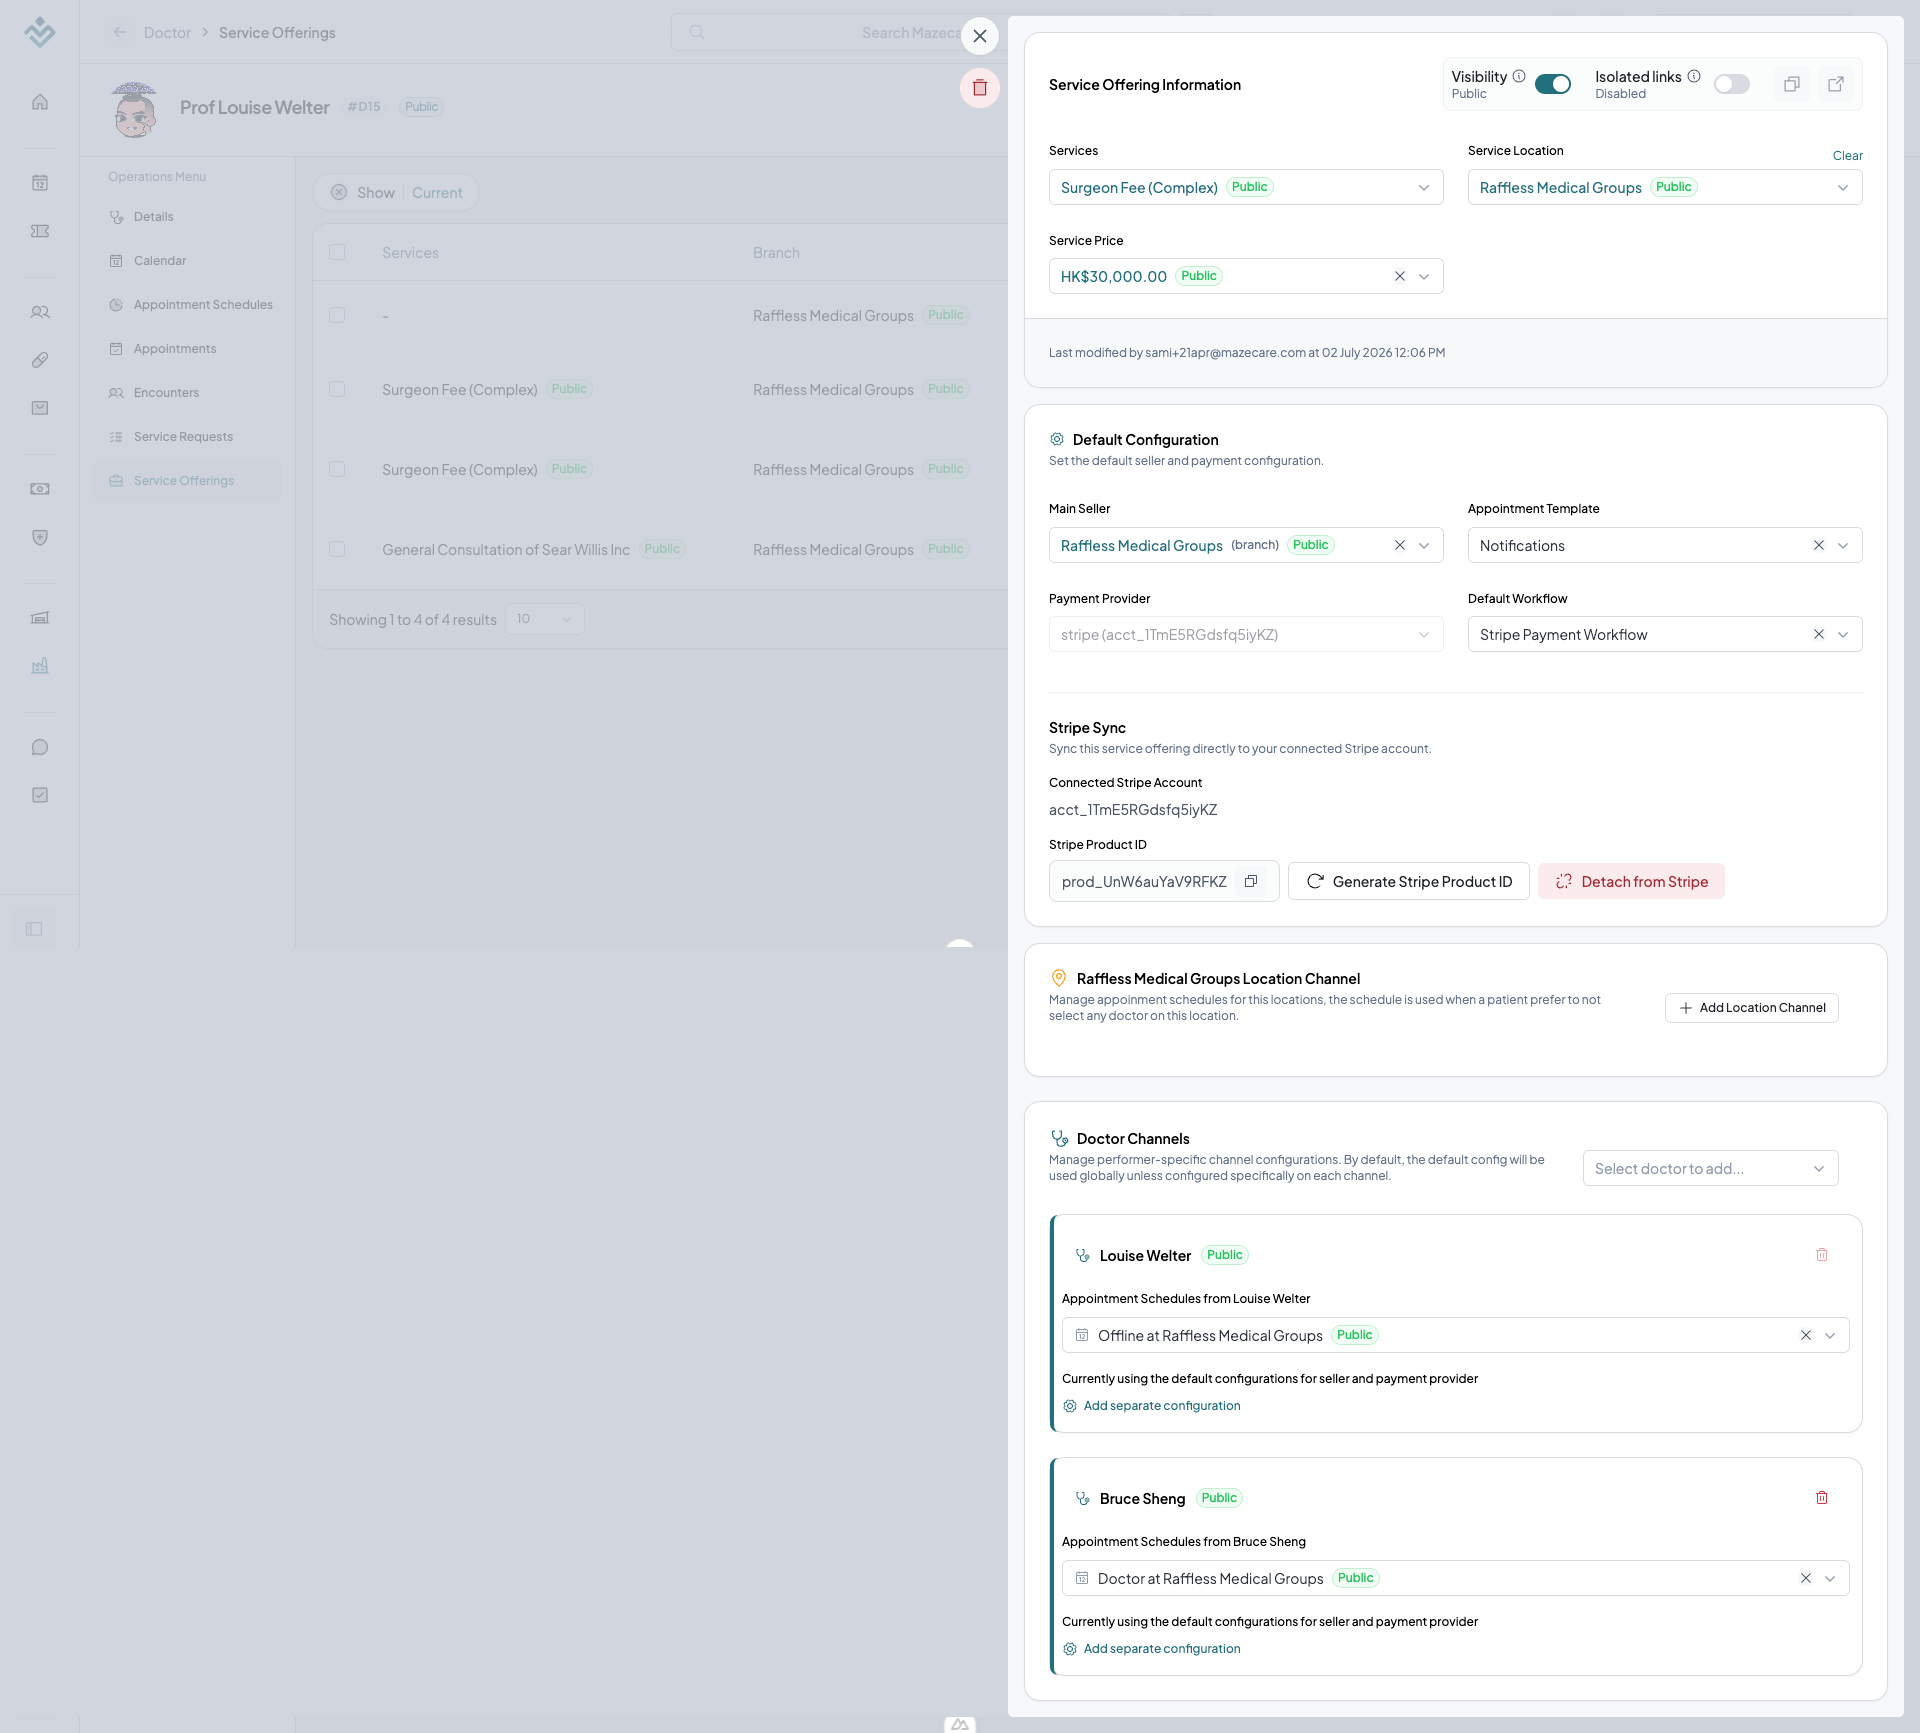Viewport: 1920px width, 1733px height.
Task: Expand the Appointment Template dropdown
Action: point(1843,545)
